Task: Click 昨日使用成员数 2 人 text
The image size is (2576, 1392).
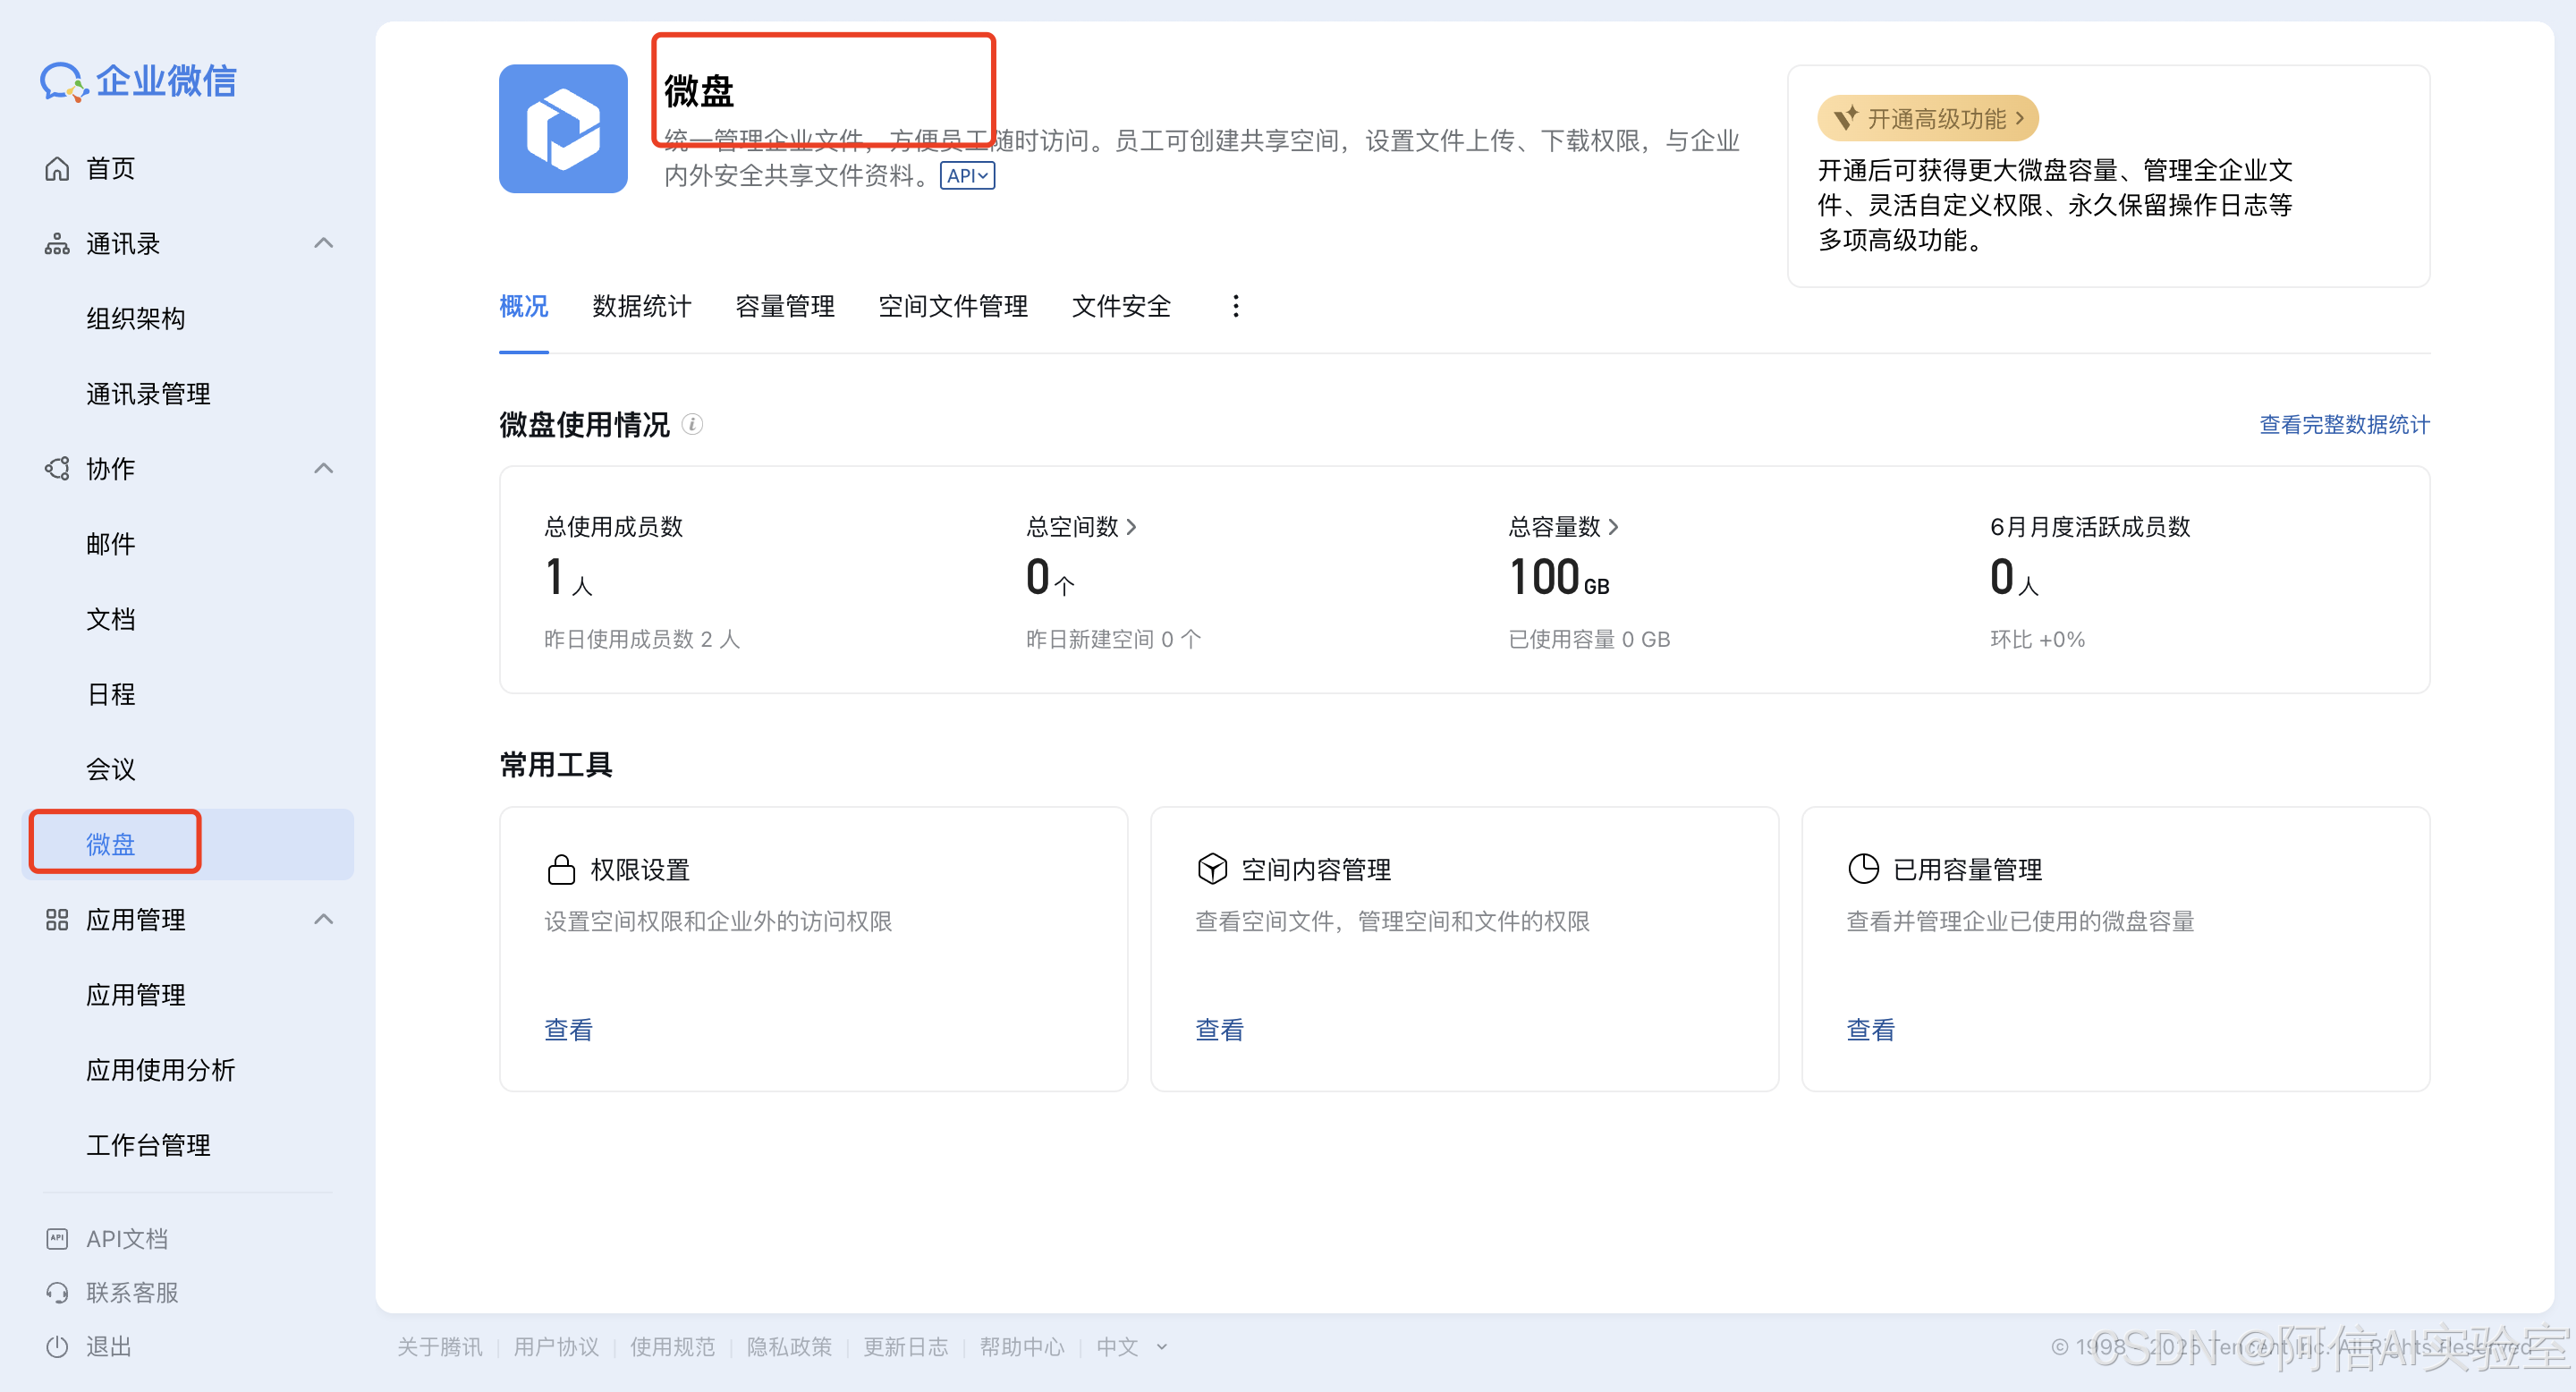Action: tap(642, 639)
